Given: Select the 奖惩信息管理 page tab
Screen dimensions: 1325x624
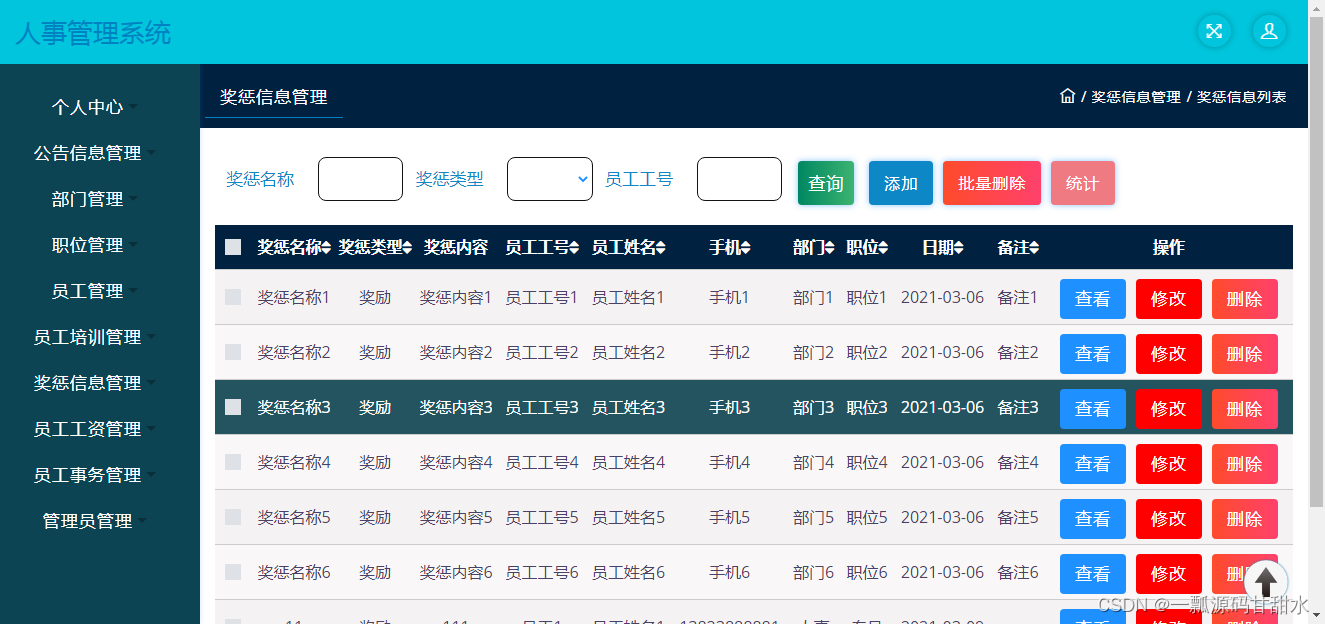Looking at the screenshot, I should click(274, 97).
